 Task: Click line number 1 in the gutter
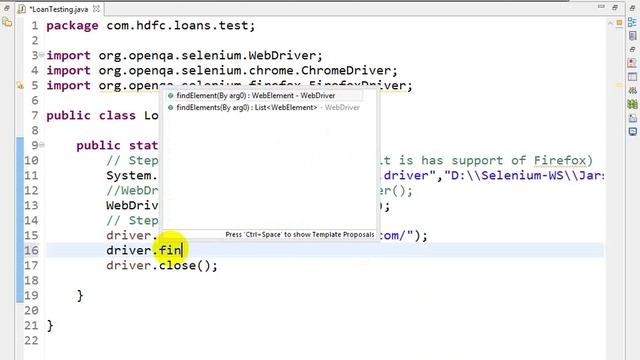[x=35, y=25]
